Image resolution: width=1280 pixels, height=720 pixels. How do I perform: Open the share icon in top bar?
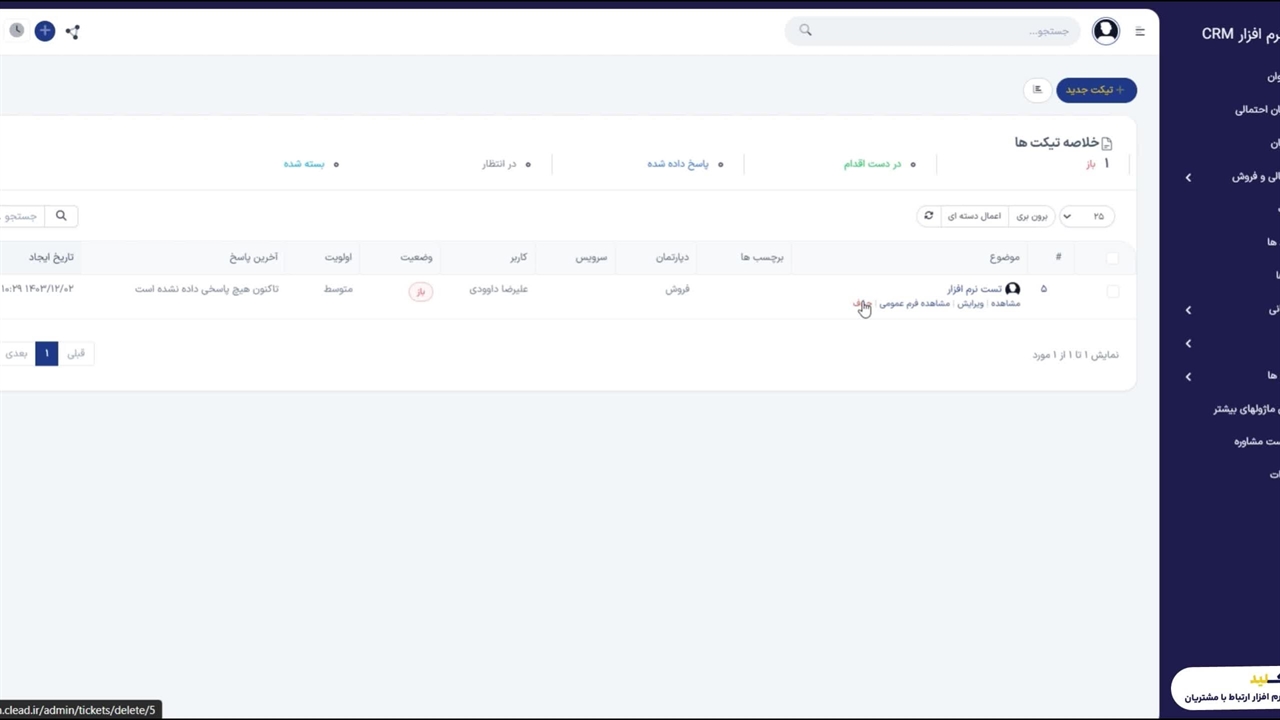72,32
